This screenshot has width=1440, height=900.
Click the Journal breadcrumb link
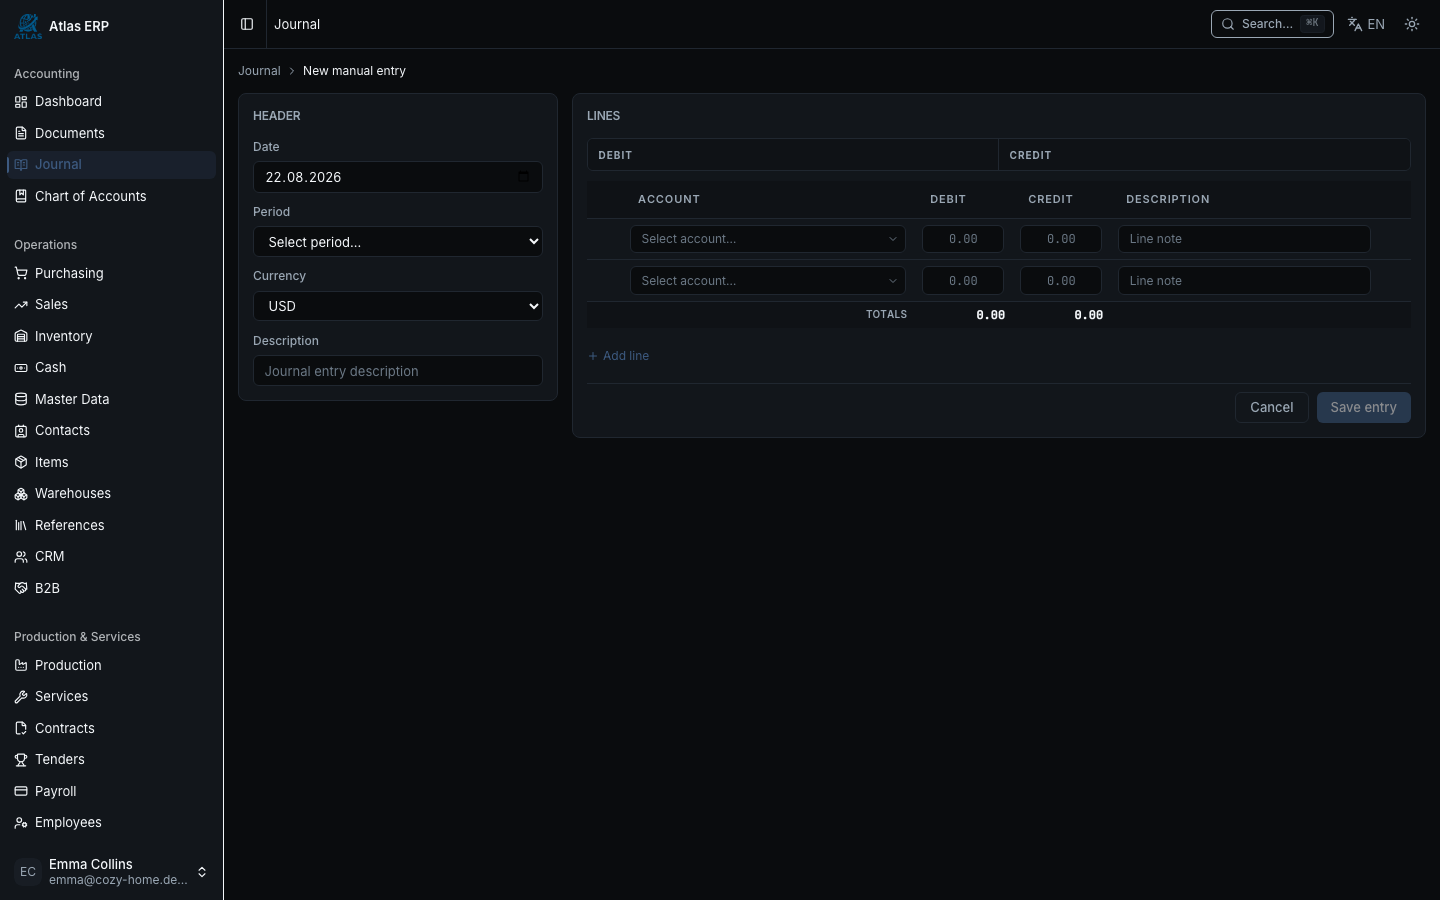tap(259, 71)
